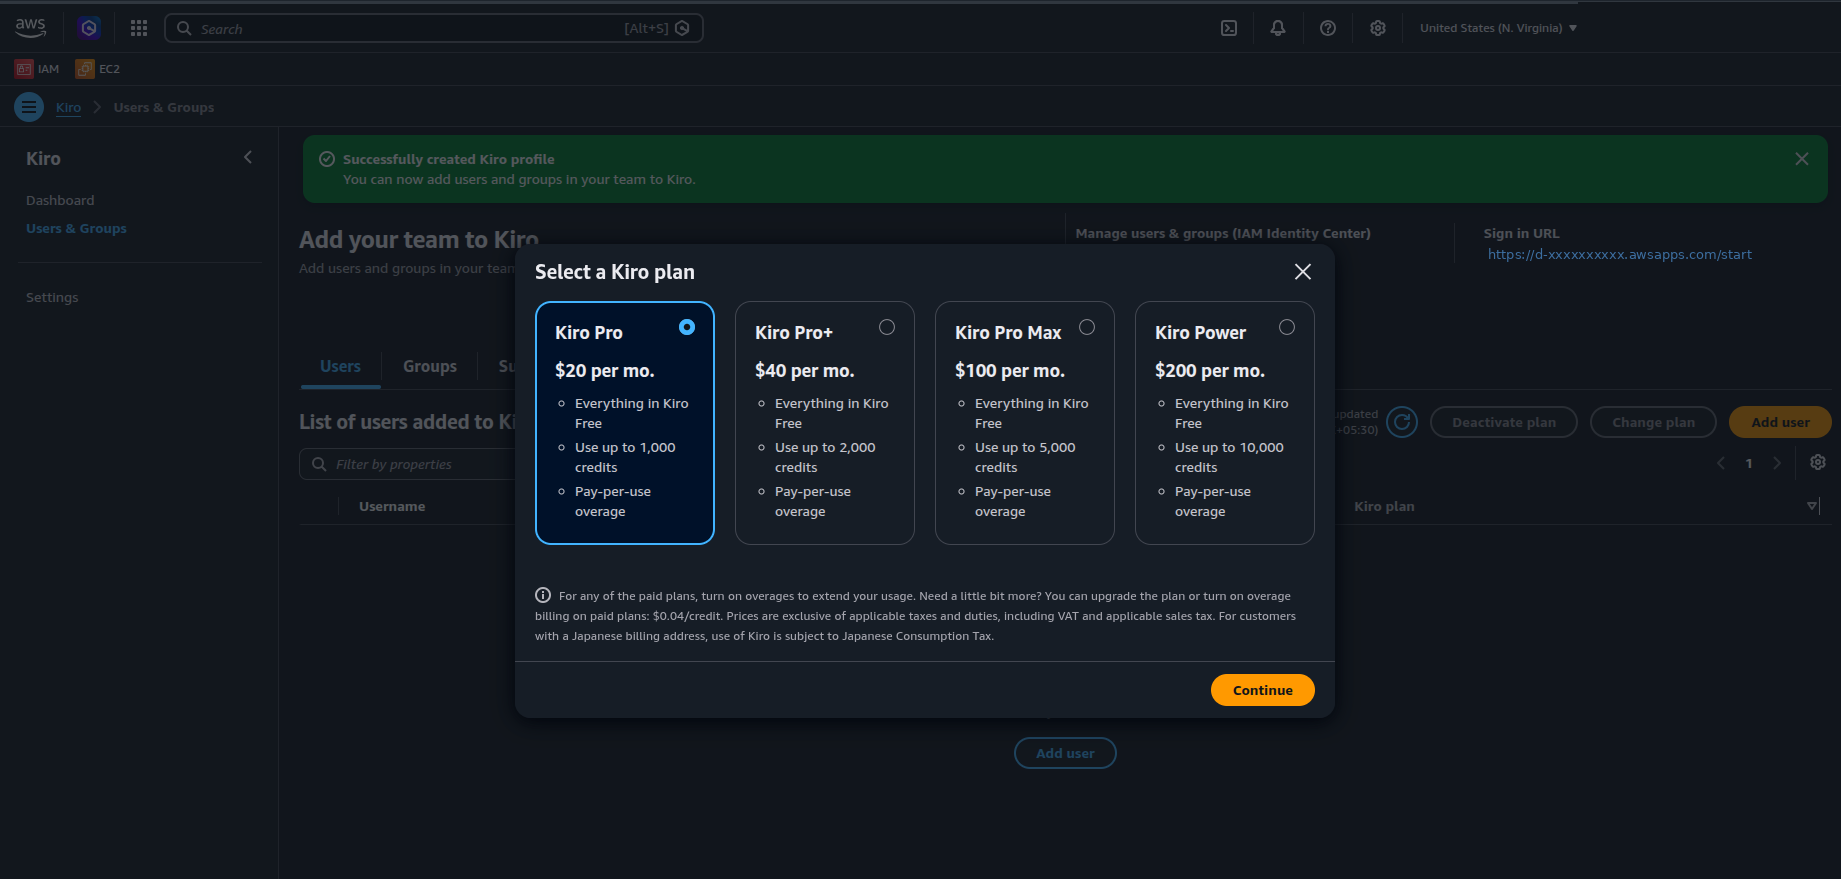Screen dimensions: 1841x879
Task: Click the Username column header
Action: tap(392, 506)
